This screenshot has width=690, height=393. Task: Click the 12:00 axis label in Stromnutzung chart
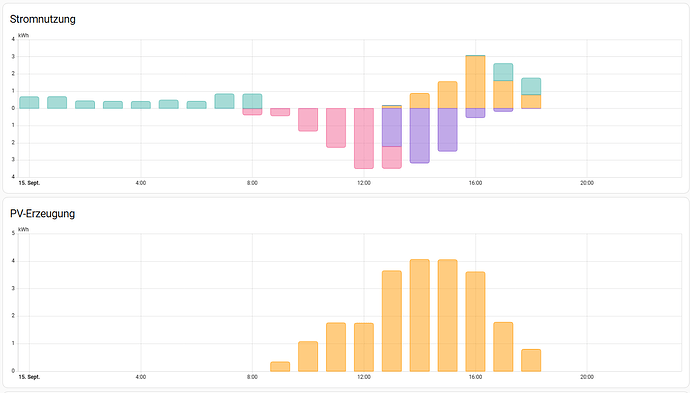click(364, 183)
